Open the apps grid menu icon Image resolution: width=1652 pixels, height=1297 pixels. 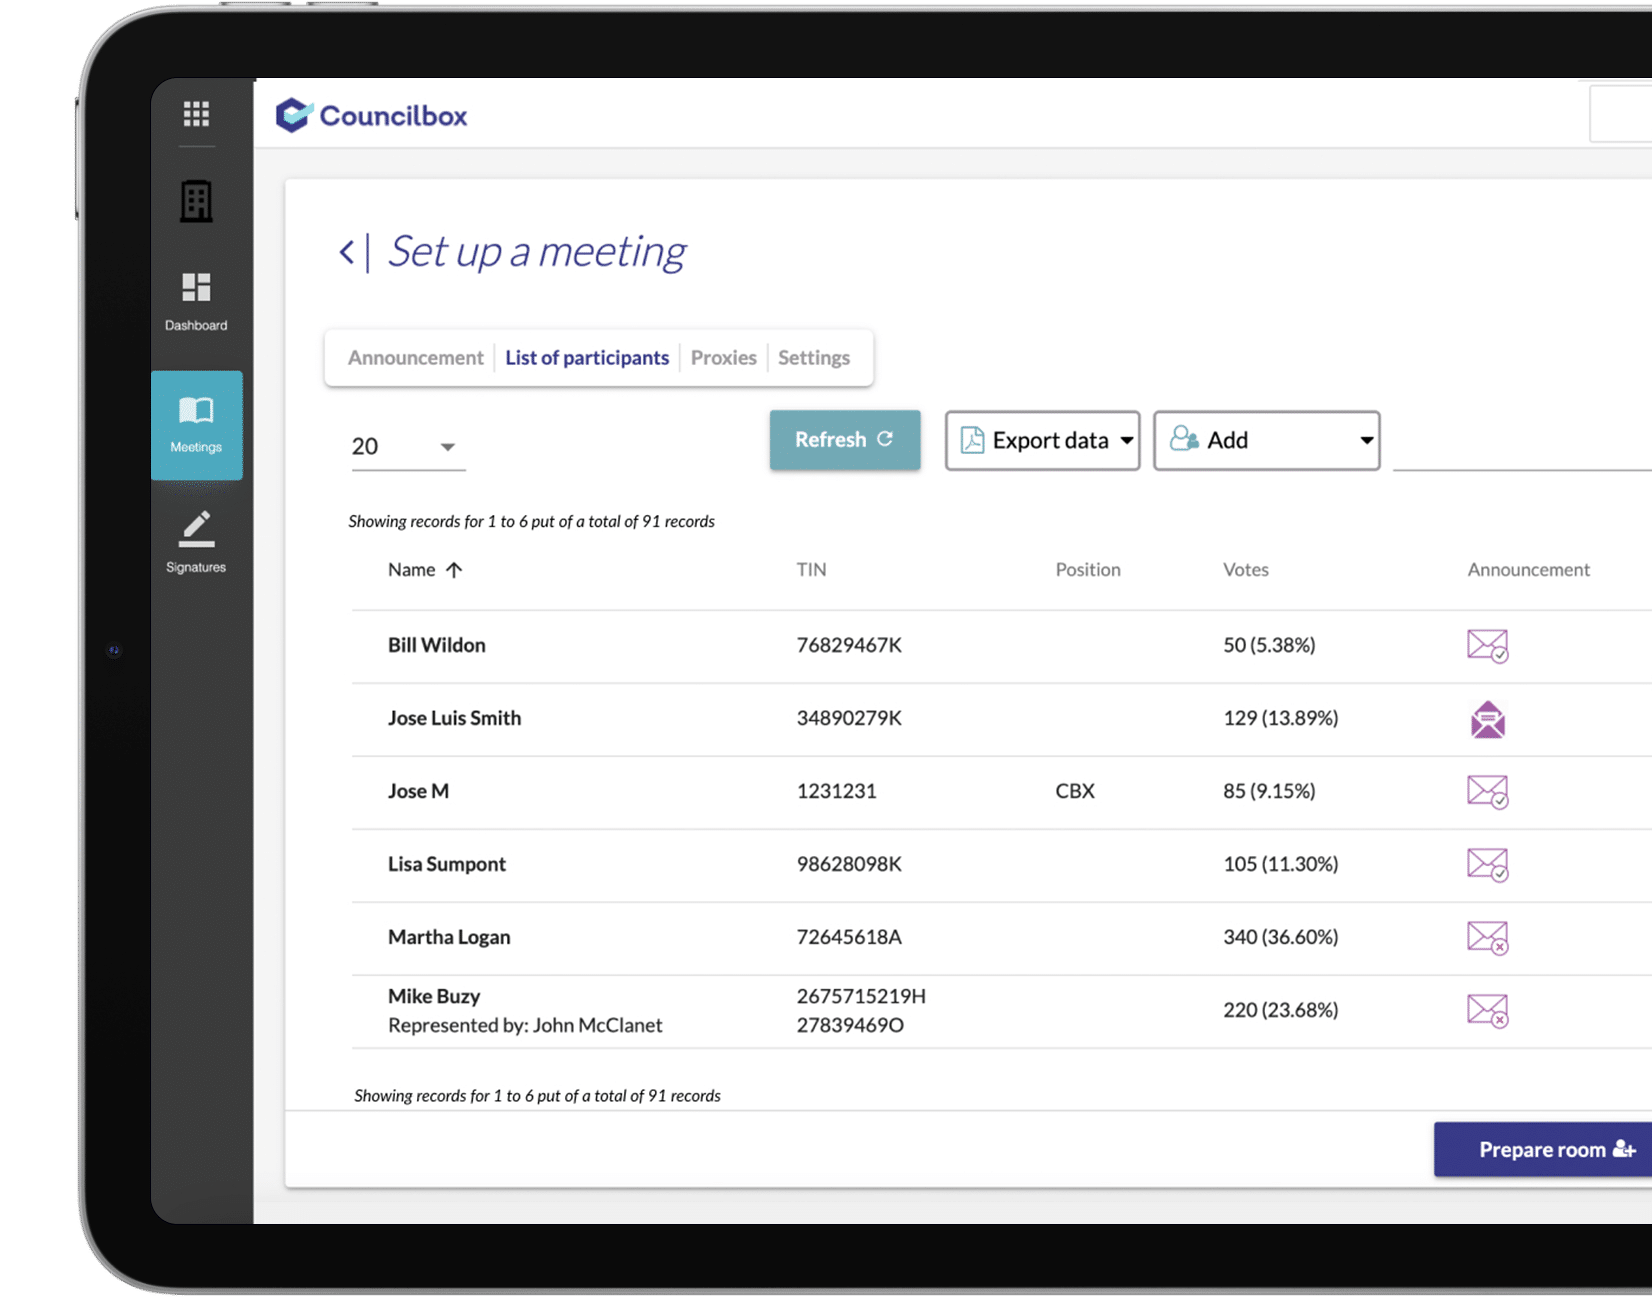(x=196, y=114)
